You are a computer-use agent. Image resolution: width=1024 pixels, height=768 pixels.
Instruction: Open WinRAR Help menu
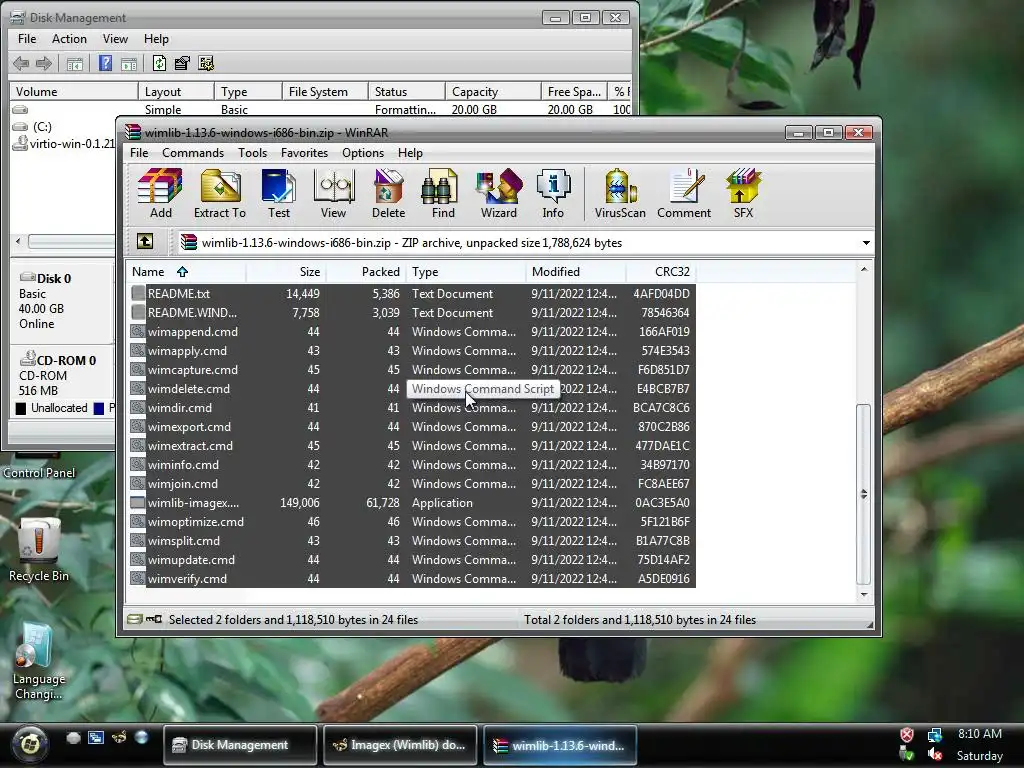410,153
